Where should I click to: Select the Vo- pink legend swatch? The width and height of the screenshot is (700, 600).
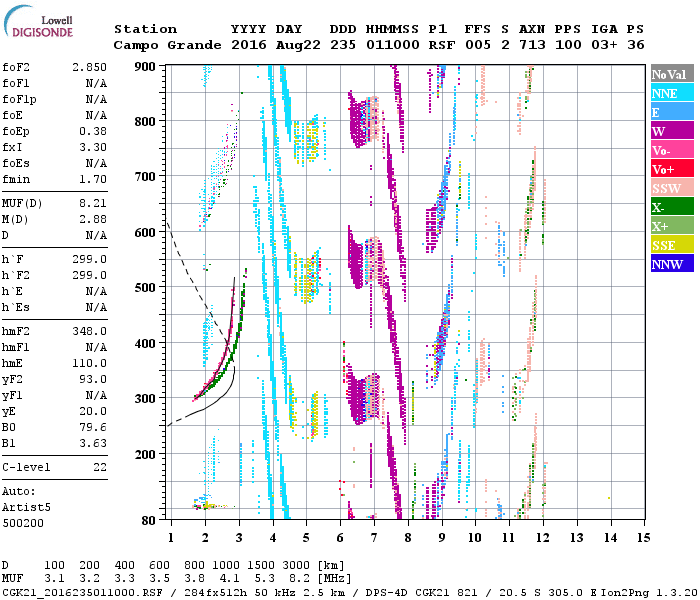click(x=672, y=150)
